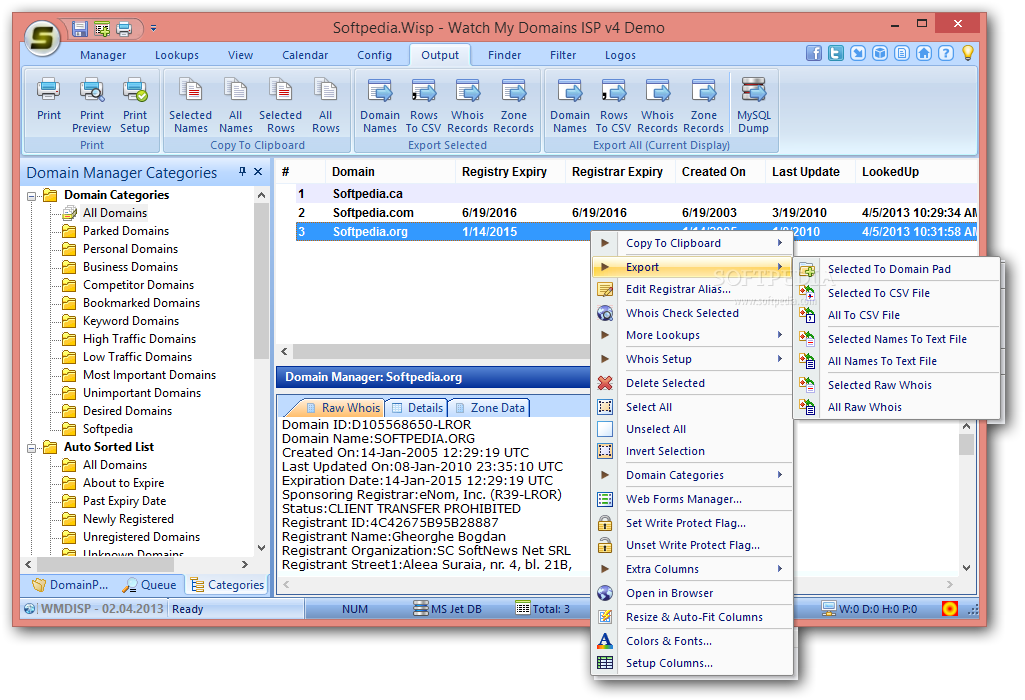Open the DomainP... bottom tab

[x=71, y=585]
